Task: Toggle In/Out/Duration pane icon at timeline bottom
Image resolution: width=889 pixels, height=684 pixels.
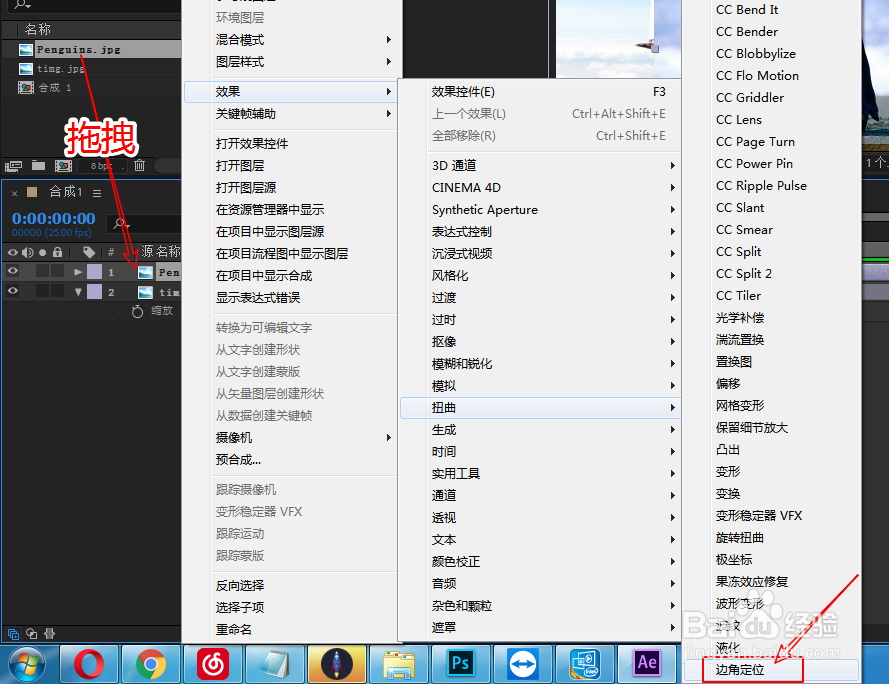Action: tap(49, 634)
